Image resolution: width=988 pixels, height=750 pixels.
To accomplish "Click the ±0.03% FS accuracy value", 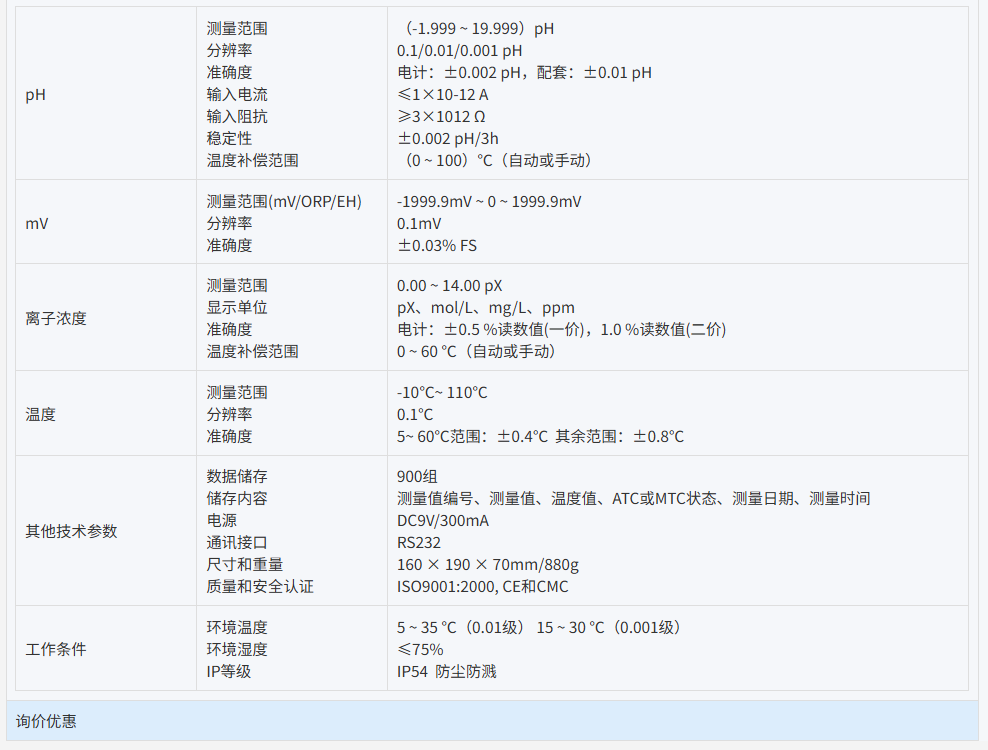I will [x=437, y=245].
